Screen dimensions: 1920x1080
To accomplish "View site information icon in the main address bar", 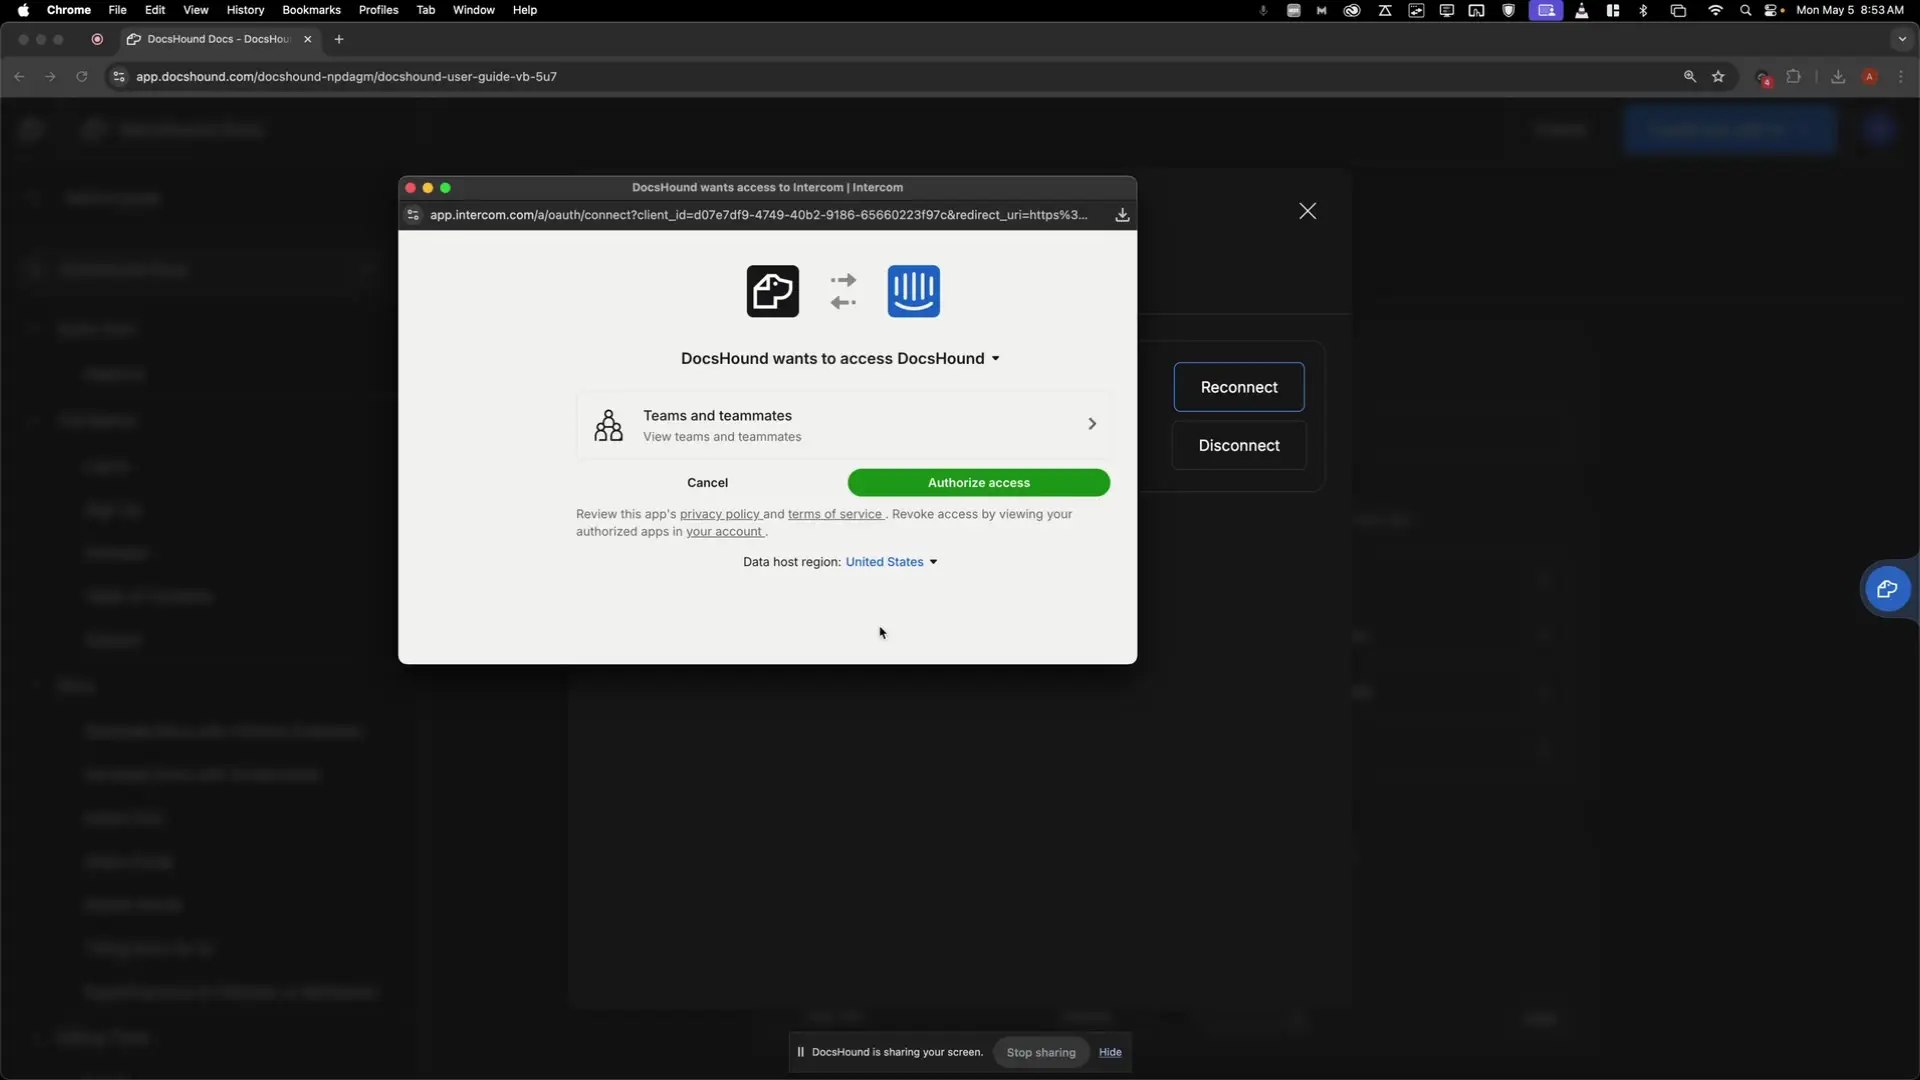I will [x=118, y=76].
